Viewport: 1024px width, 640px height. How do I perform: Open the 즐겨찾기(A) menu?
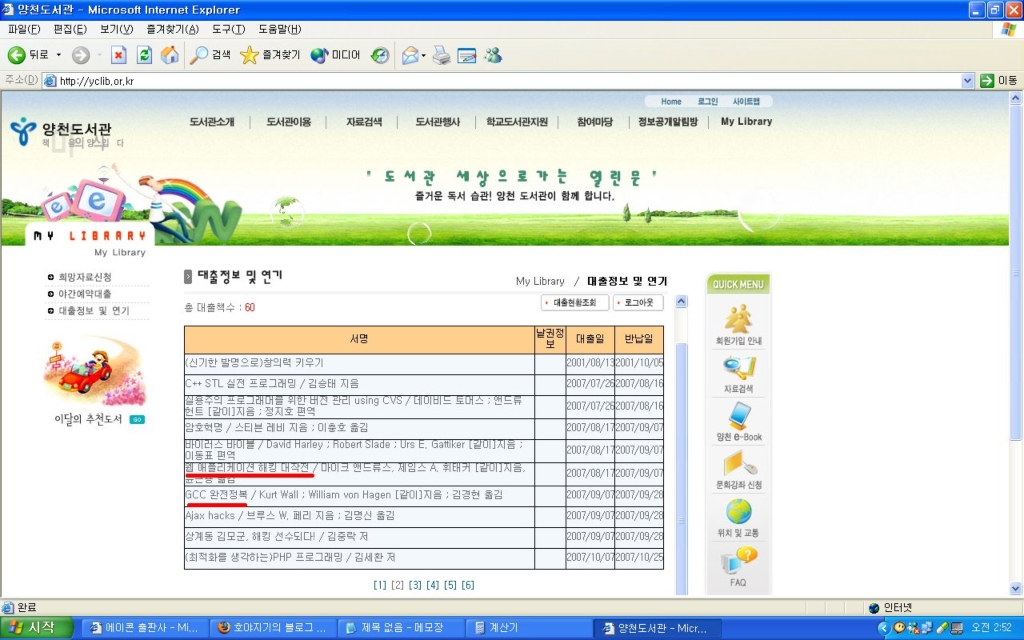point(172,29)
